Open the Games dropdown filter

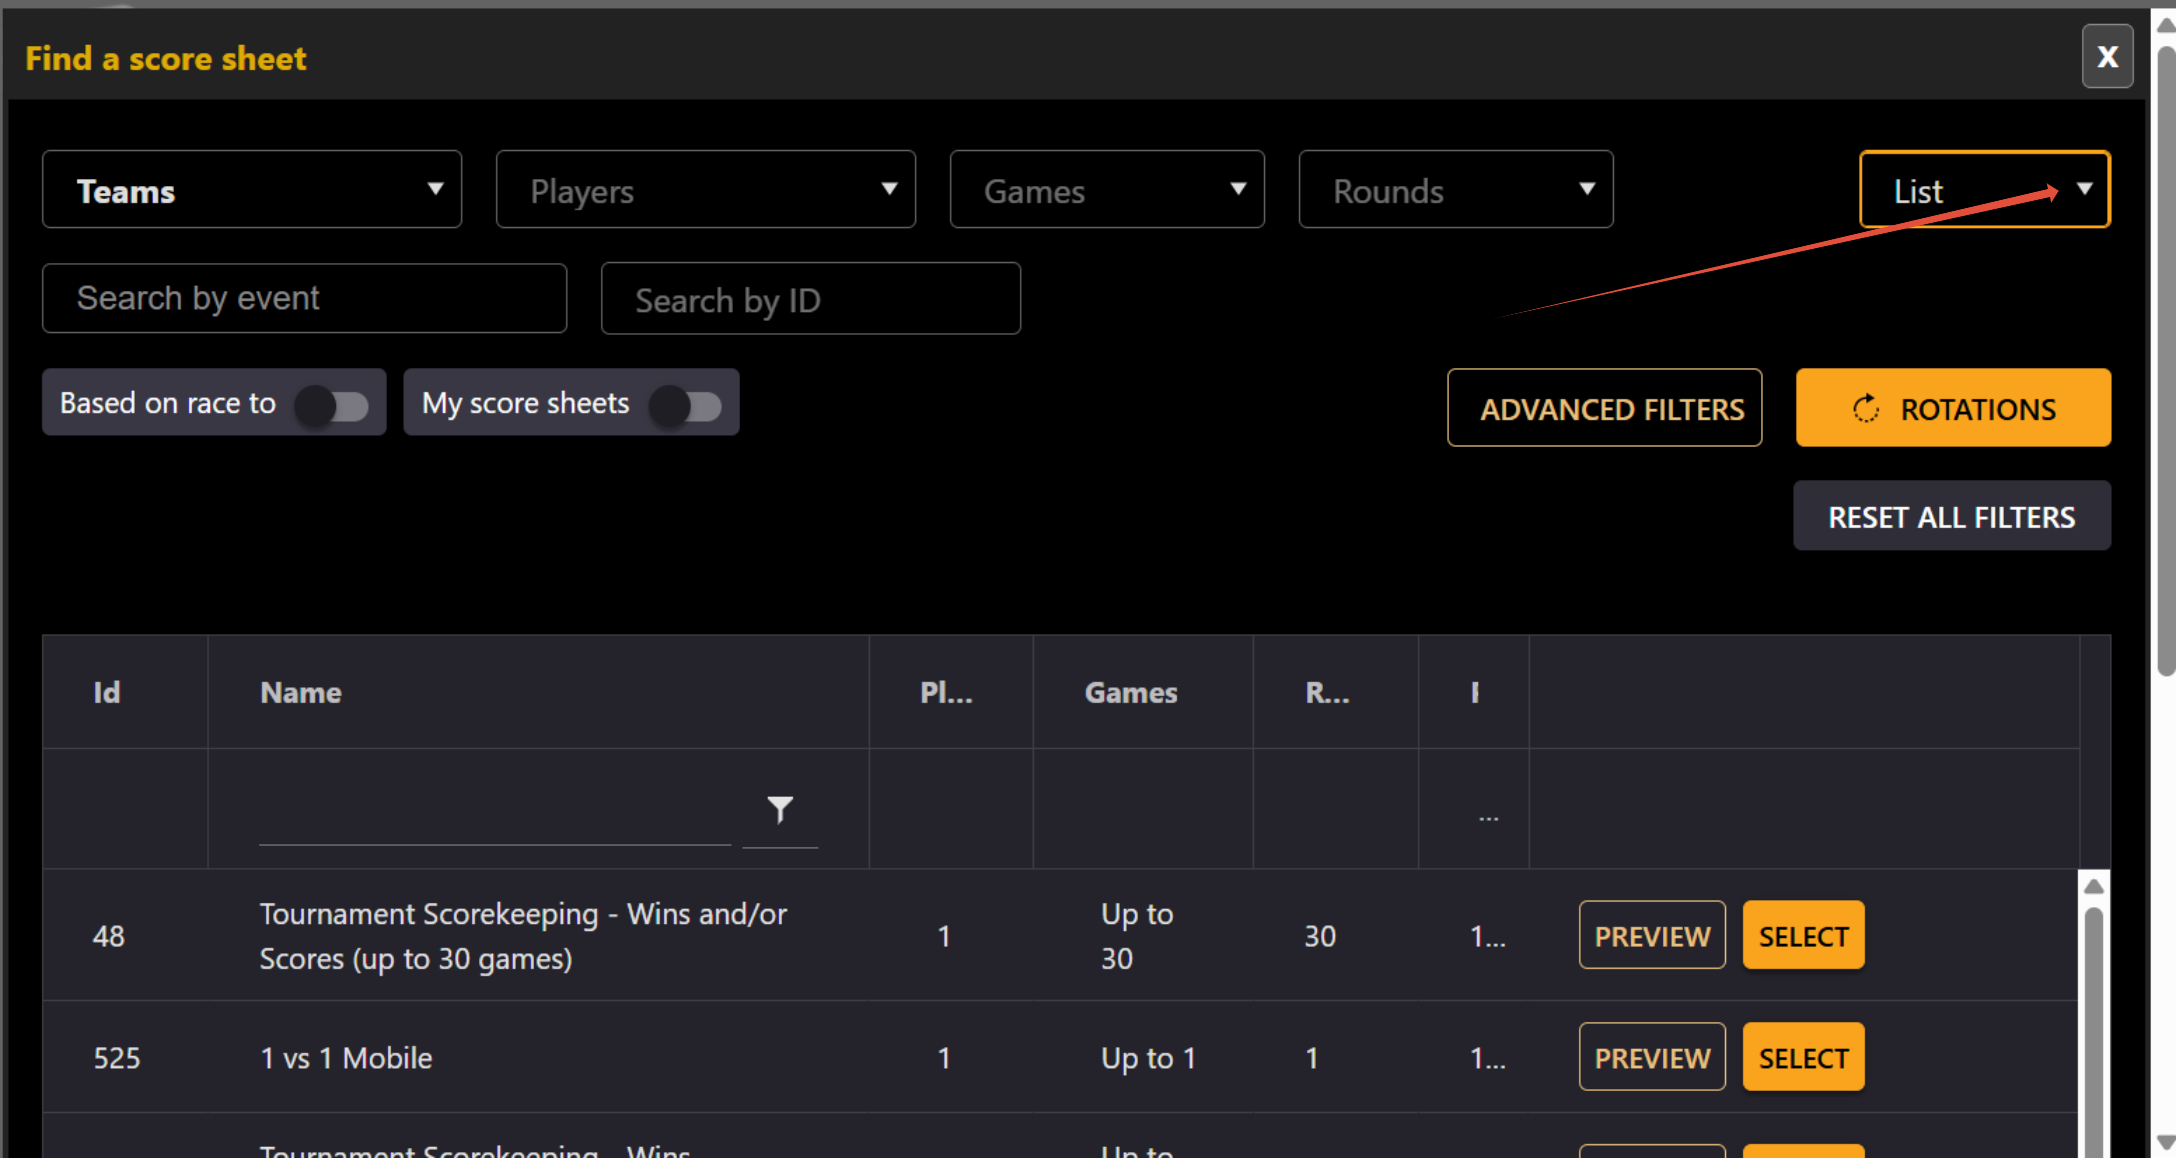1106,190
